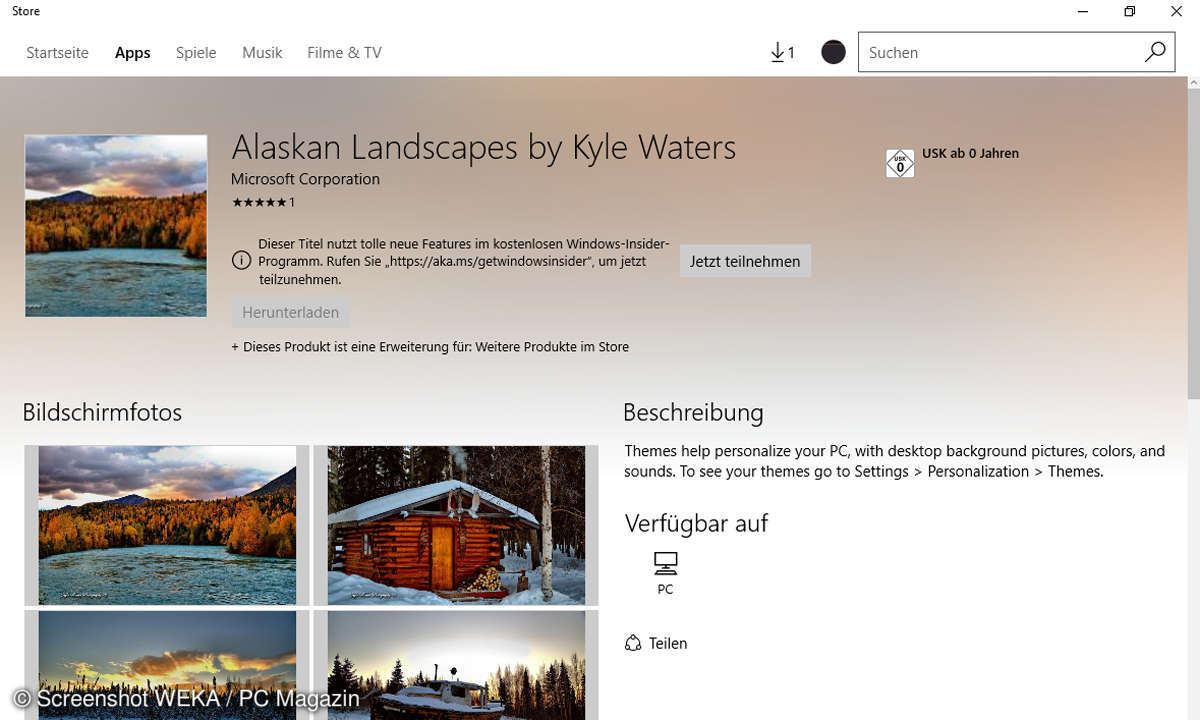This screenshot has width=1200, height=720.
Task: Click the Bildschirmfotos heading
Action: [102, 412]
